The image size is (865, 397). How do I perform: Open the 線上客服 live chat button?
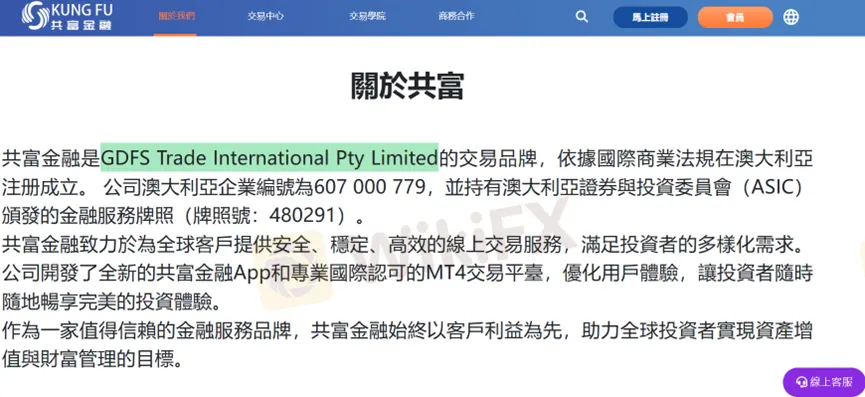pyautogui.click(x=824, y=382)
